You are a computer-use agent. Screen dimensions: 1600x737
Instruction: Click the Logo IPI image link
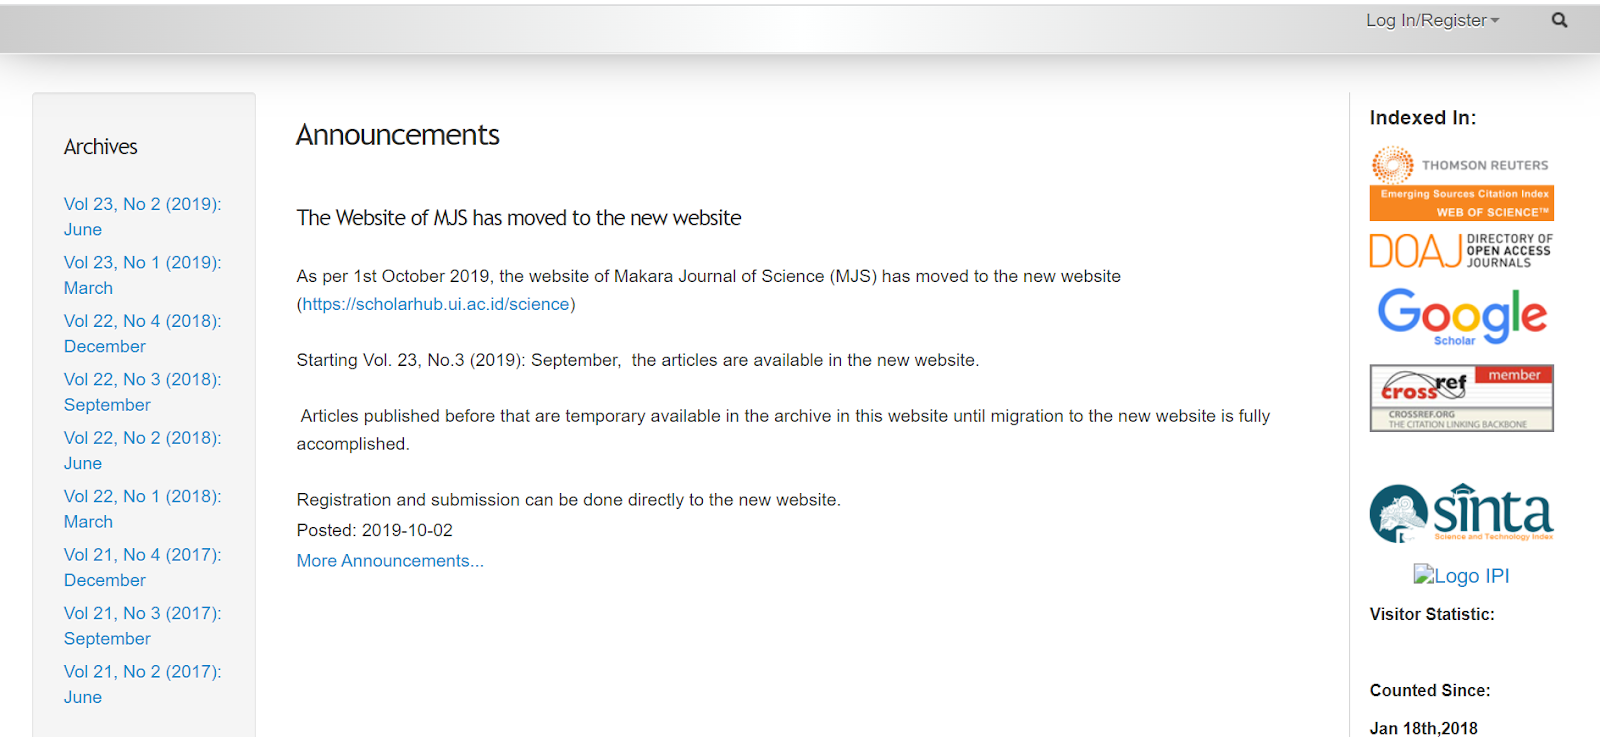pyautogui.click(x=1461, y=575)
